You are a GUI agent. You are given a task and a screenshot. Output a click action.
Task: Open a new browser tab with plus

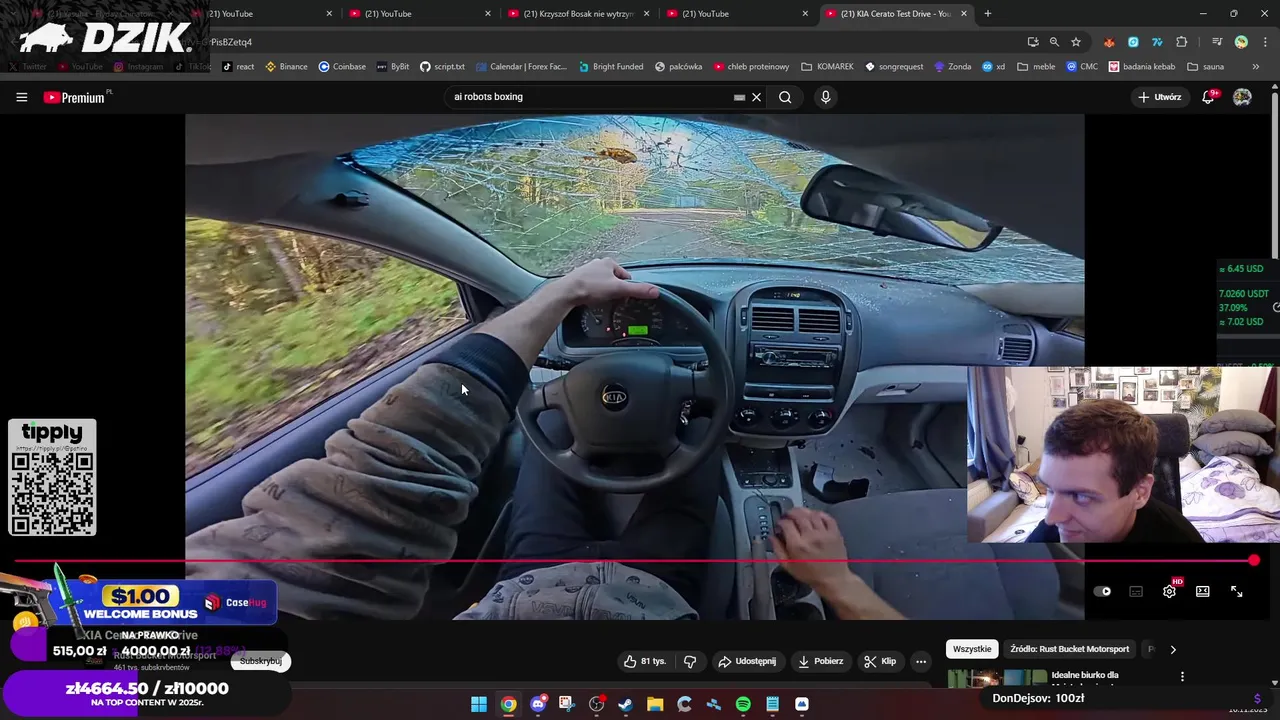click(988, 14)
